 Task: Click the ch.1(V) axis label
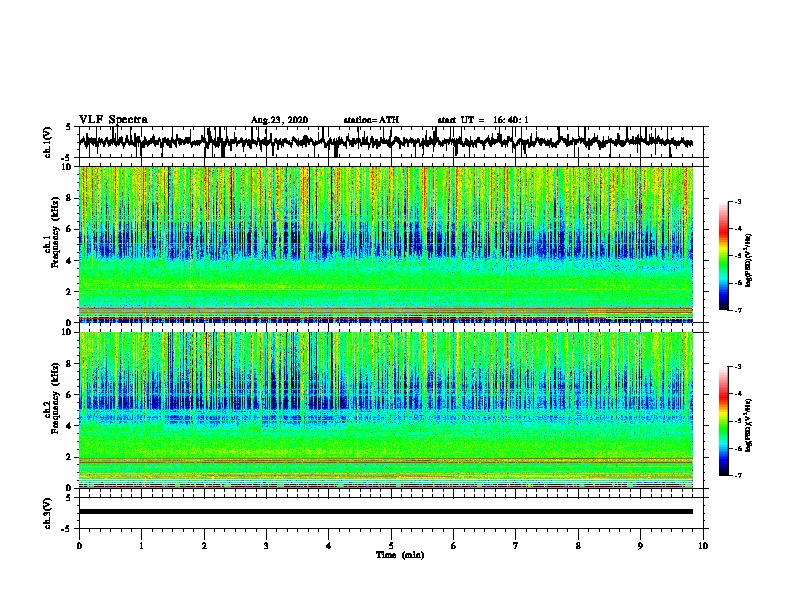pos(48,142)
